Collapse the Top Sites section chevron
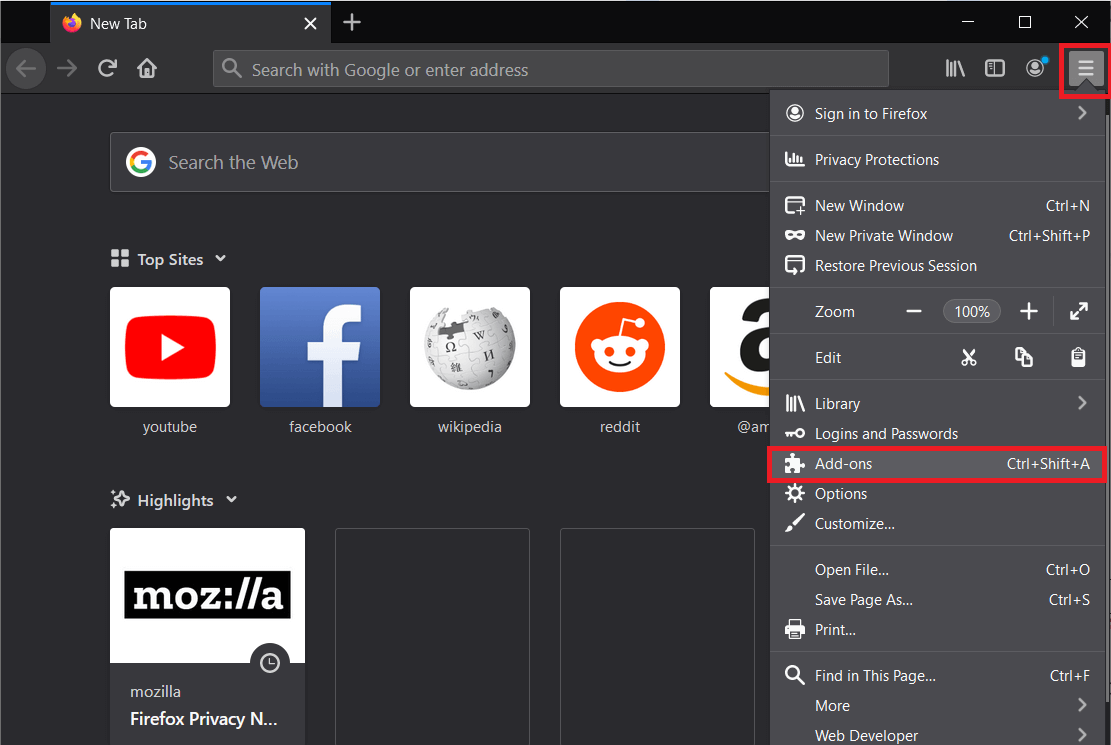 click(x=220, y=259)
